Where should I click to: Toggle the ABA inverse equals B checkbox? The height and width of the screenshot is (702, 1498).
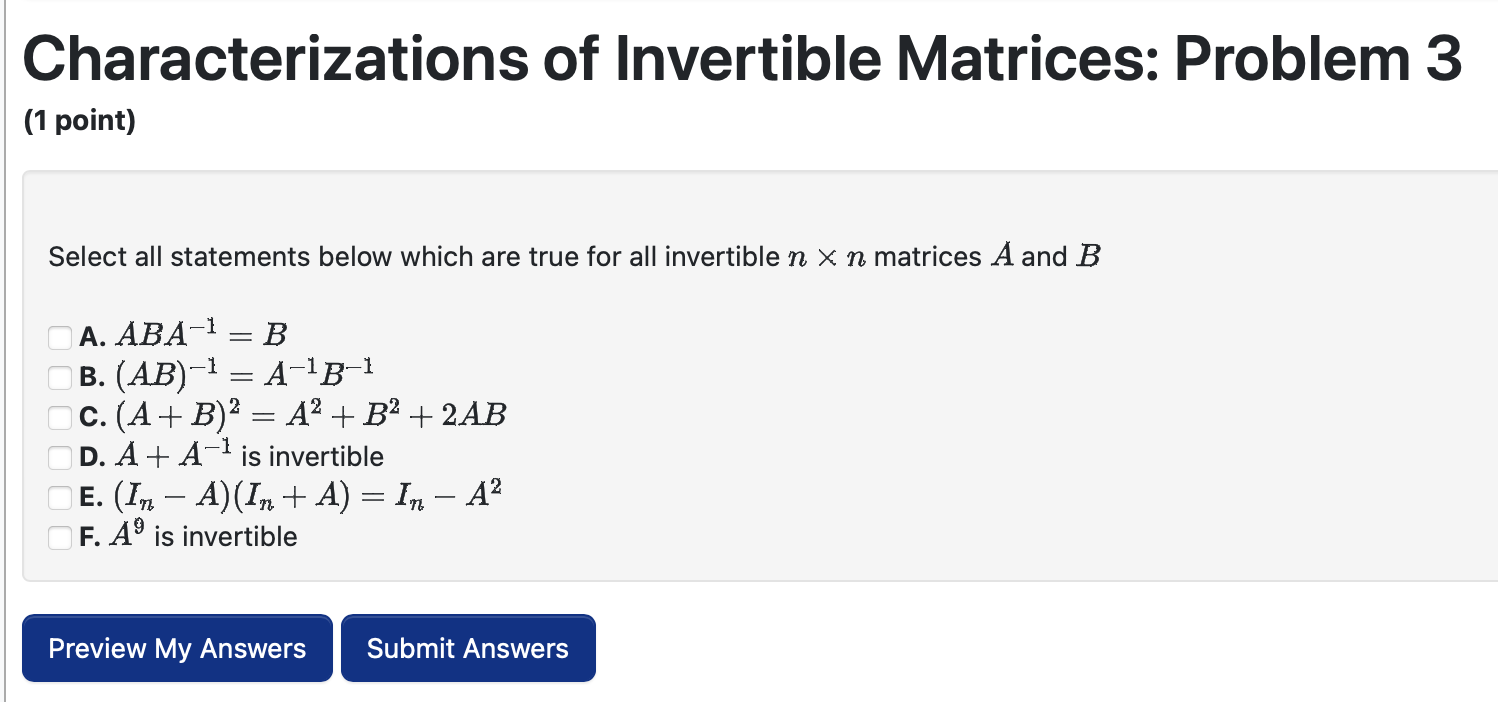60,337
